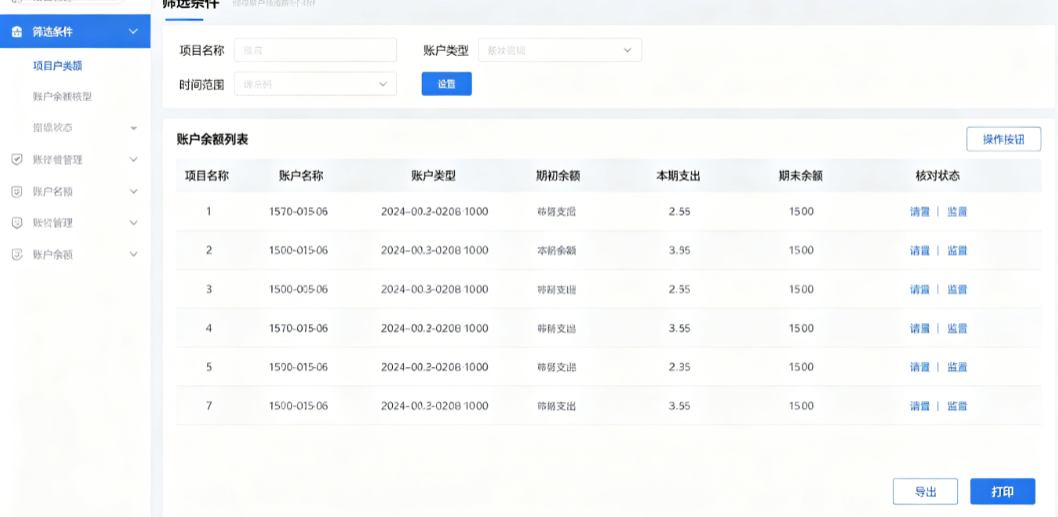Click the 导出 button

point(925,491)
